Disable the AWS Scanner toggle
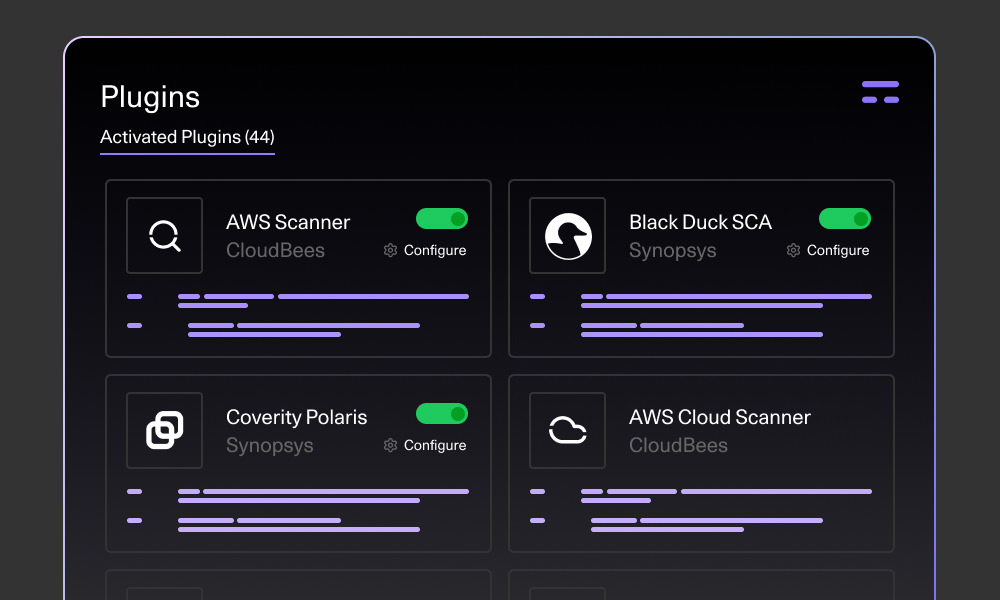 (442, 219)
